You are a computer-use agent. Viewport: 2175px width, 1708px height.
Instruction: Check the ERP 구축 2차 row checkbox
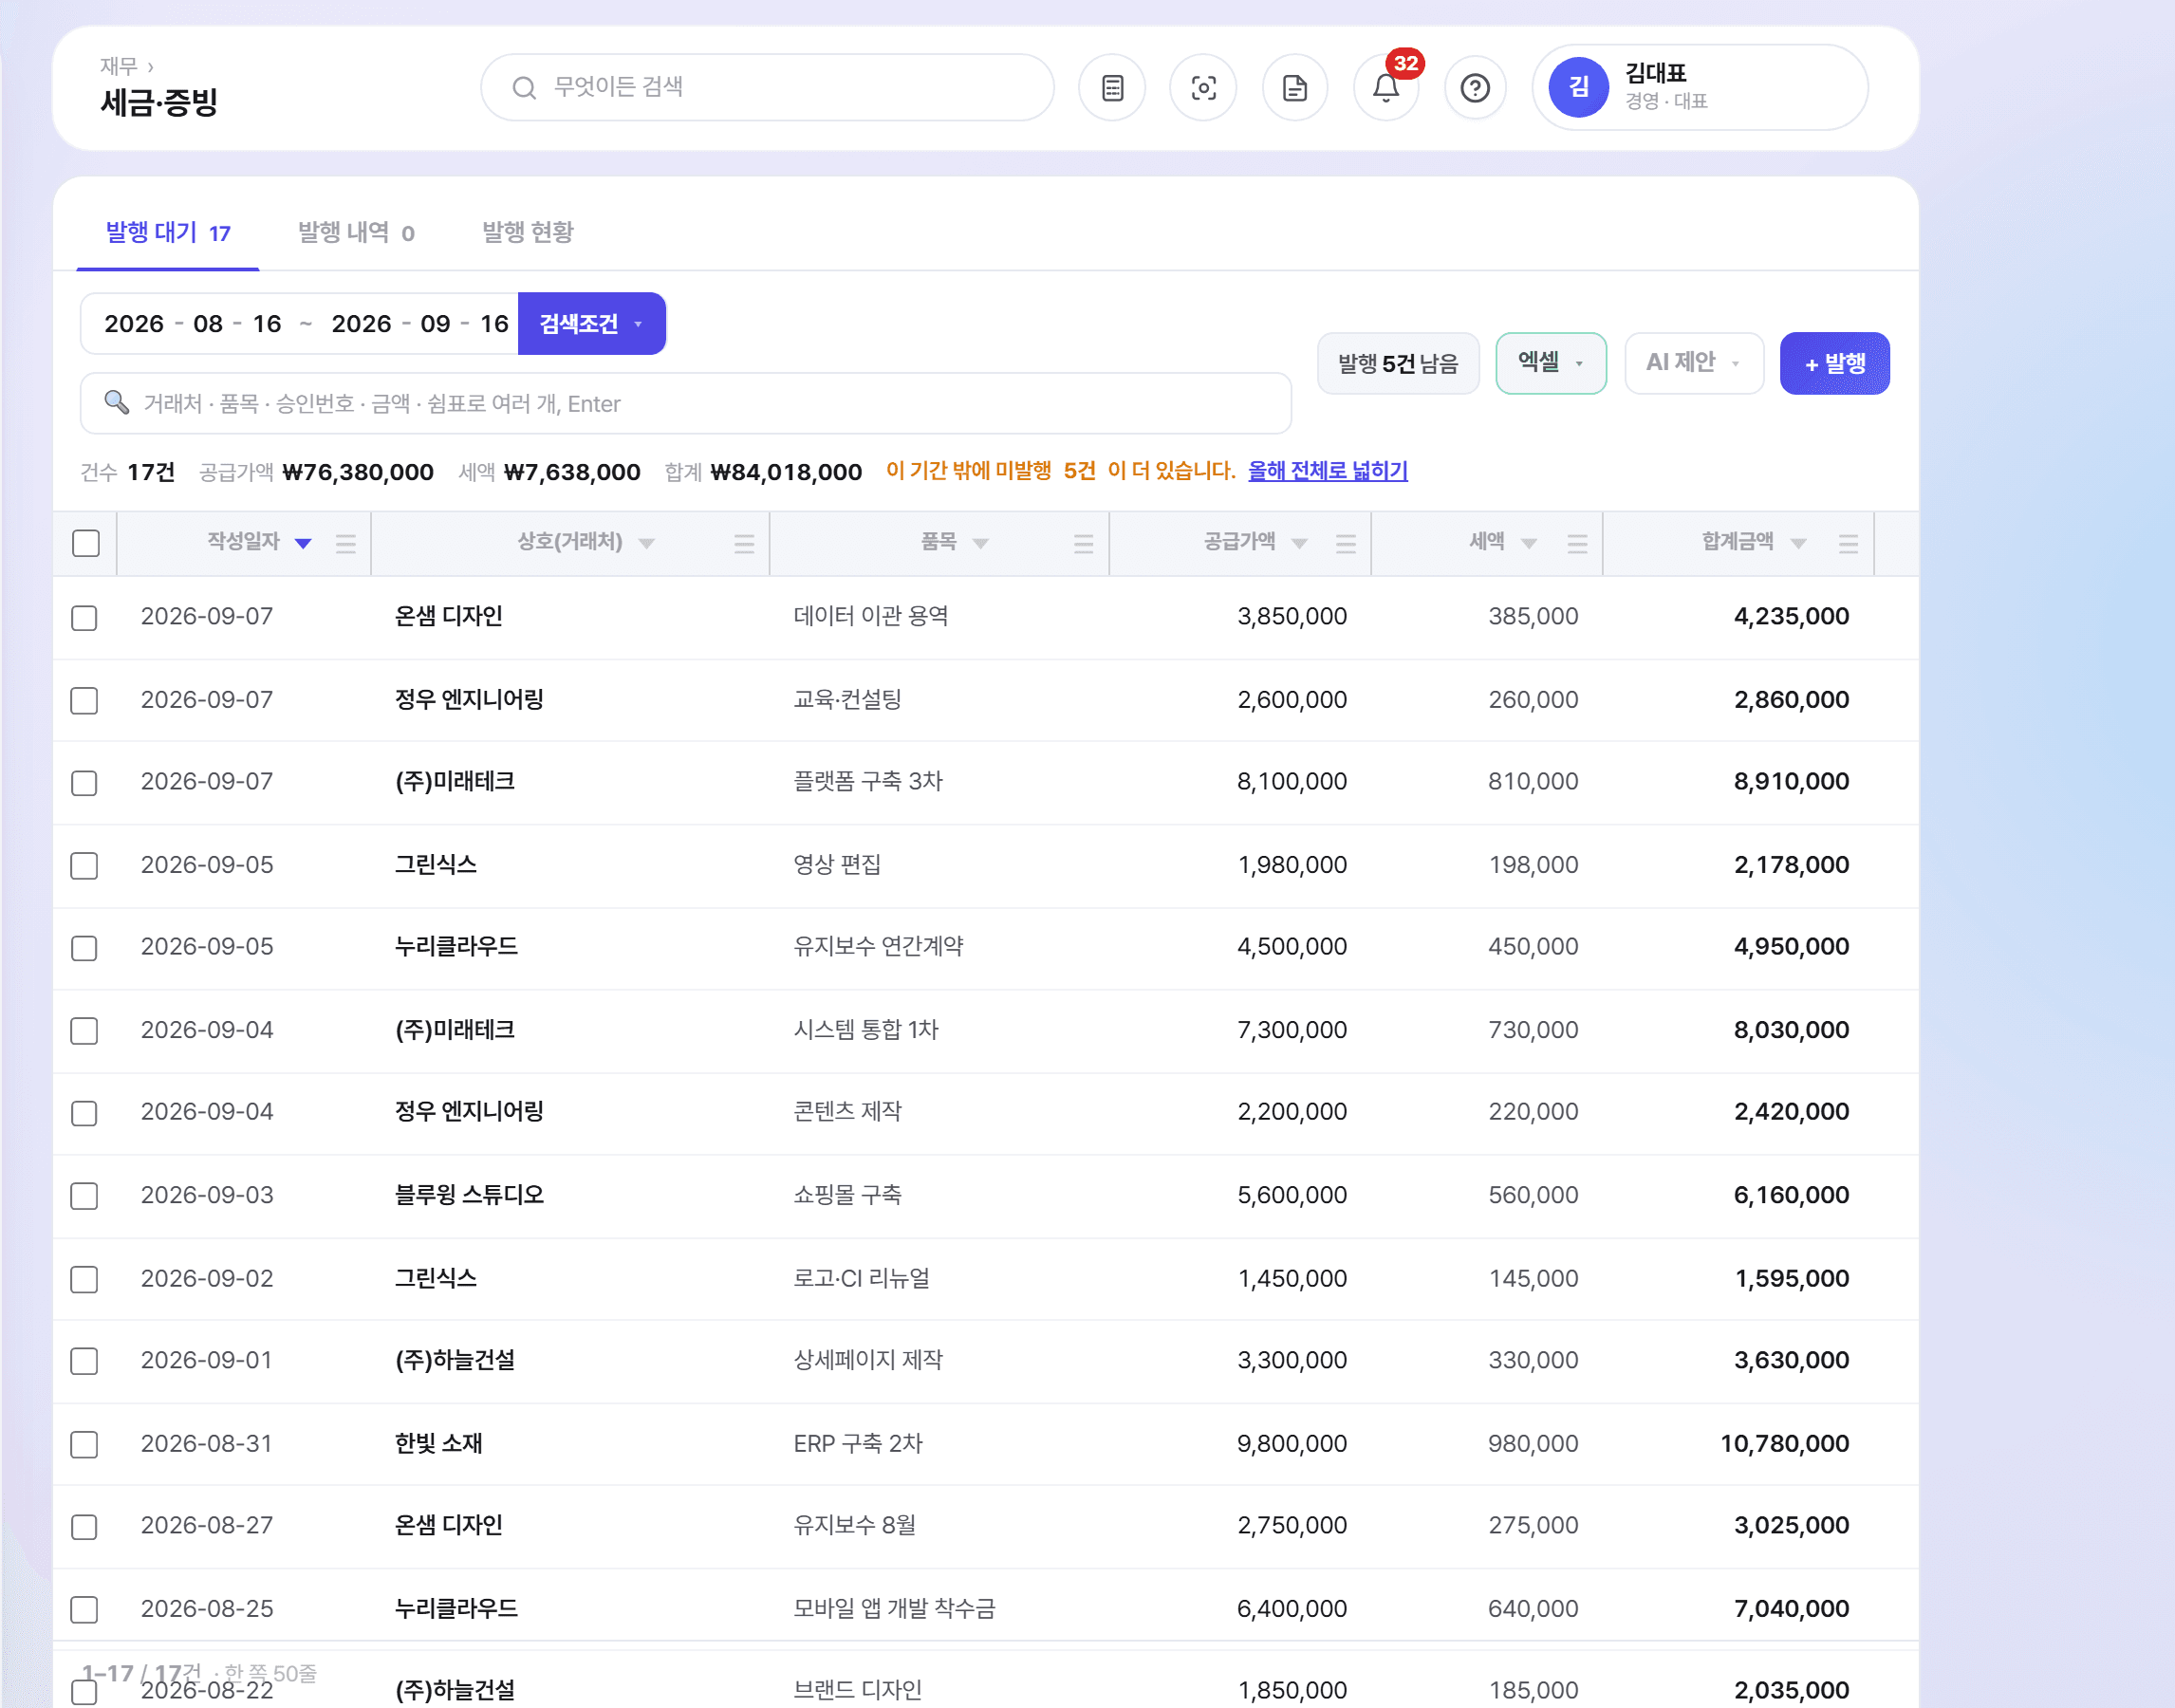click(x=84, y=1444)
